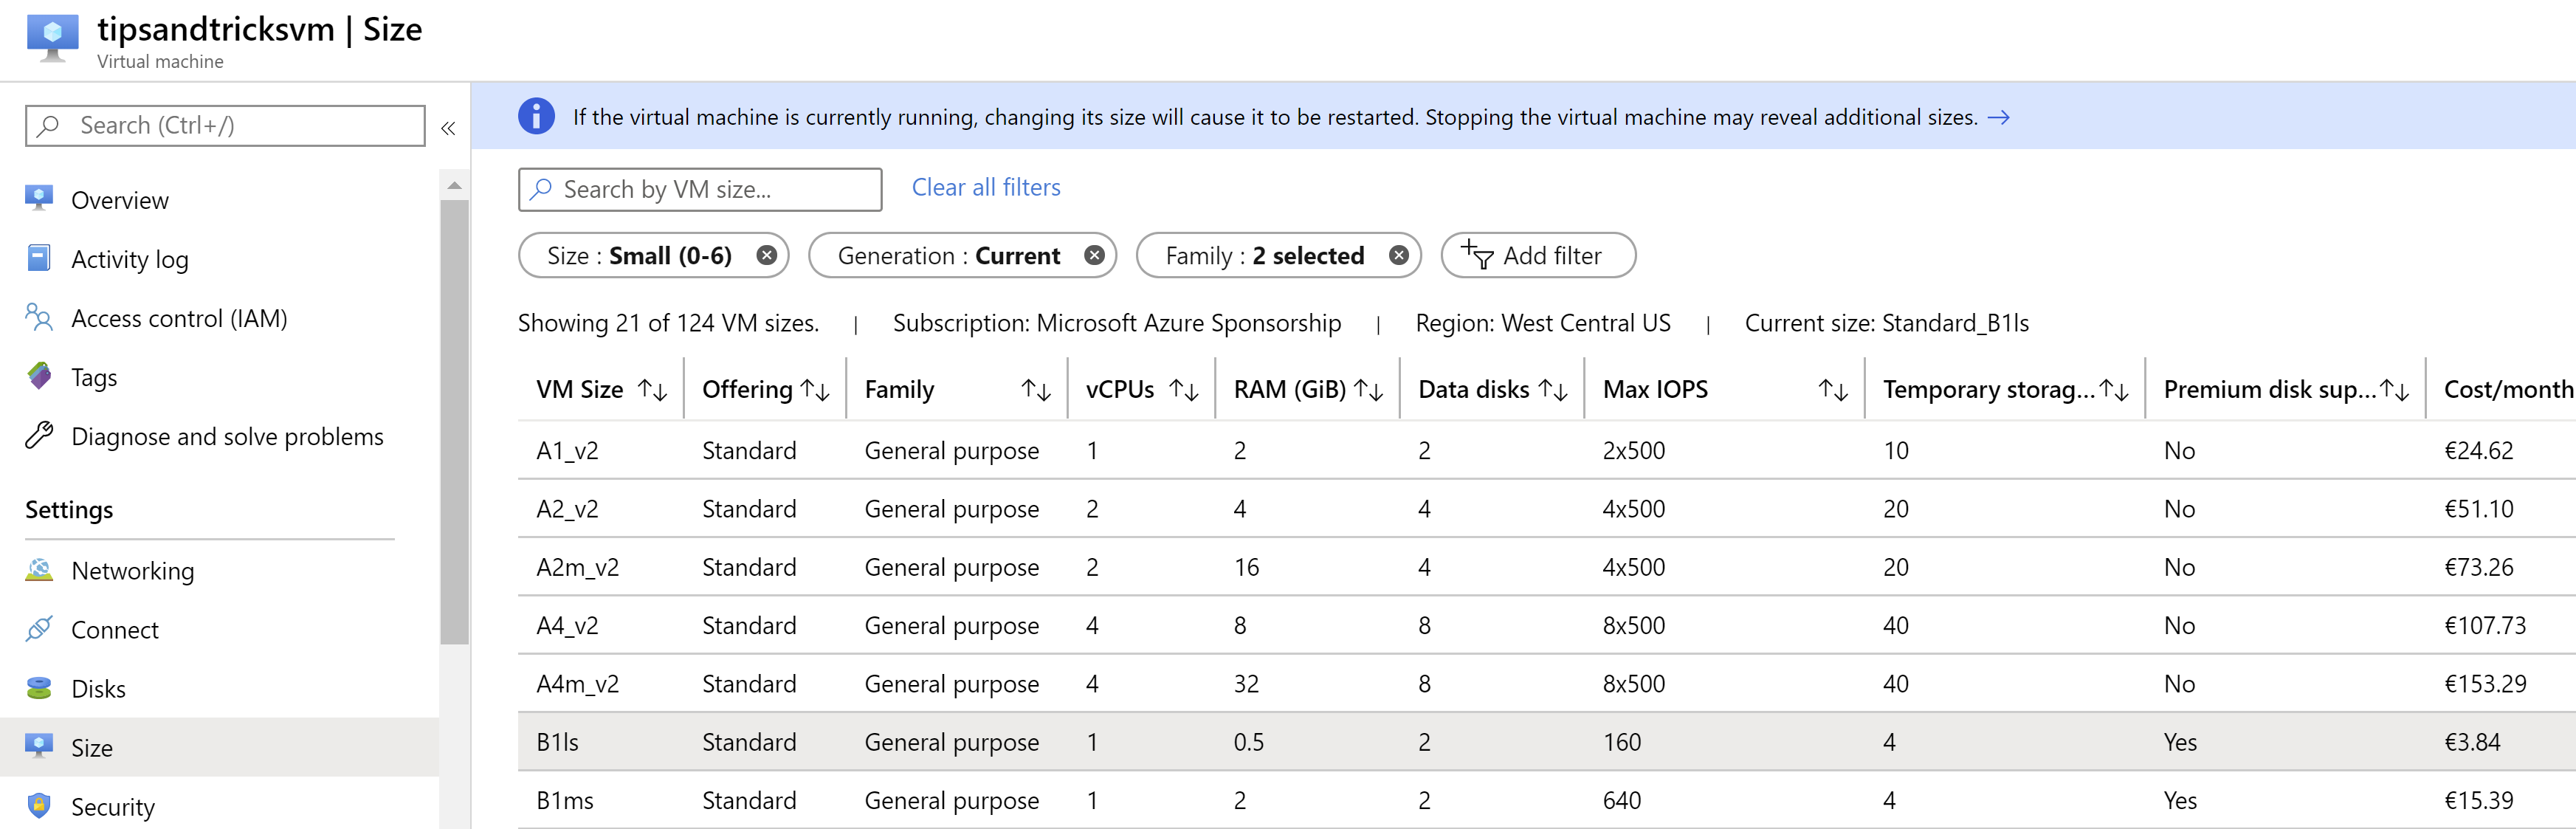Remove the Generation Current filter
The width and height of the screenshot is (2576, 829).
(x=1095, y=255)
